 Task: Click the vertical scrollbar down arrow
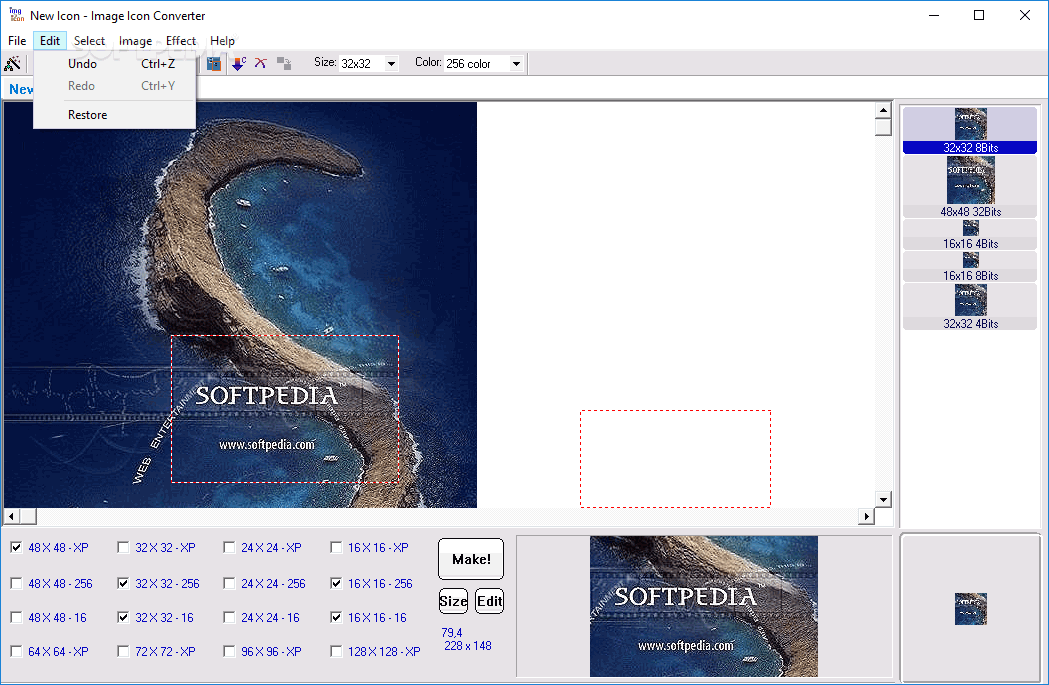tap(883, 499)
